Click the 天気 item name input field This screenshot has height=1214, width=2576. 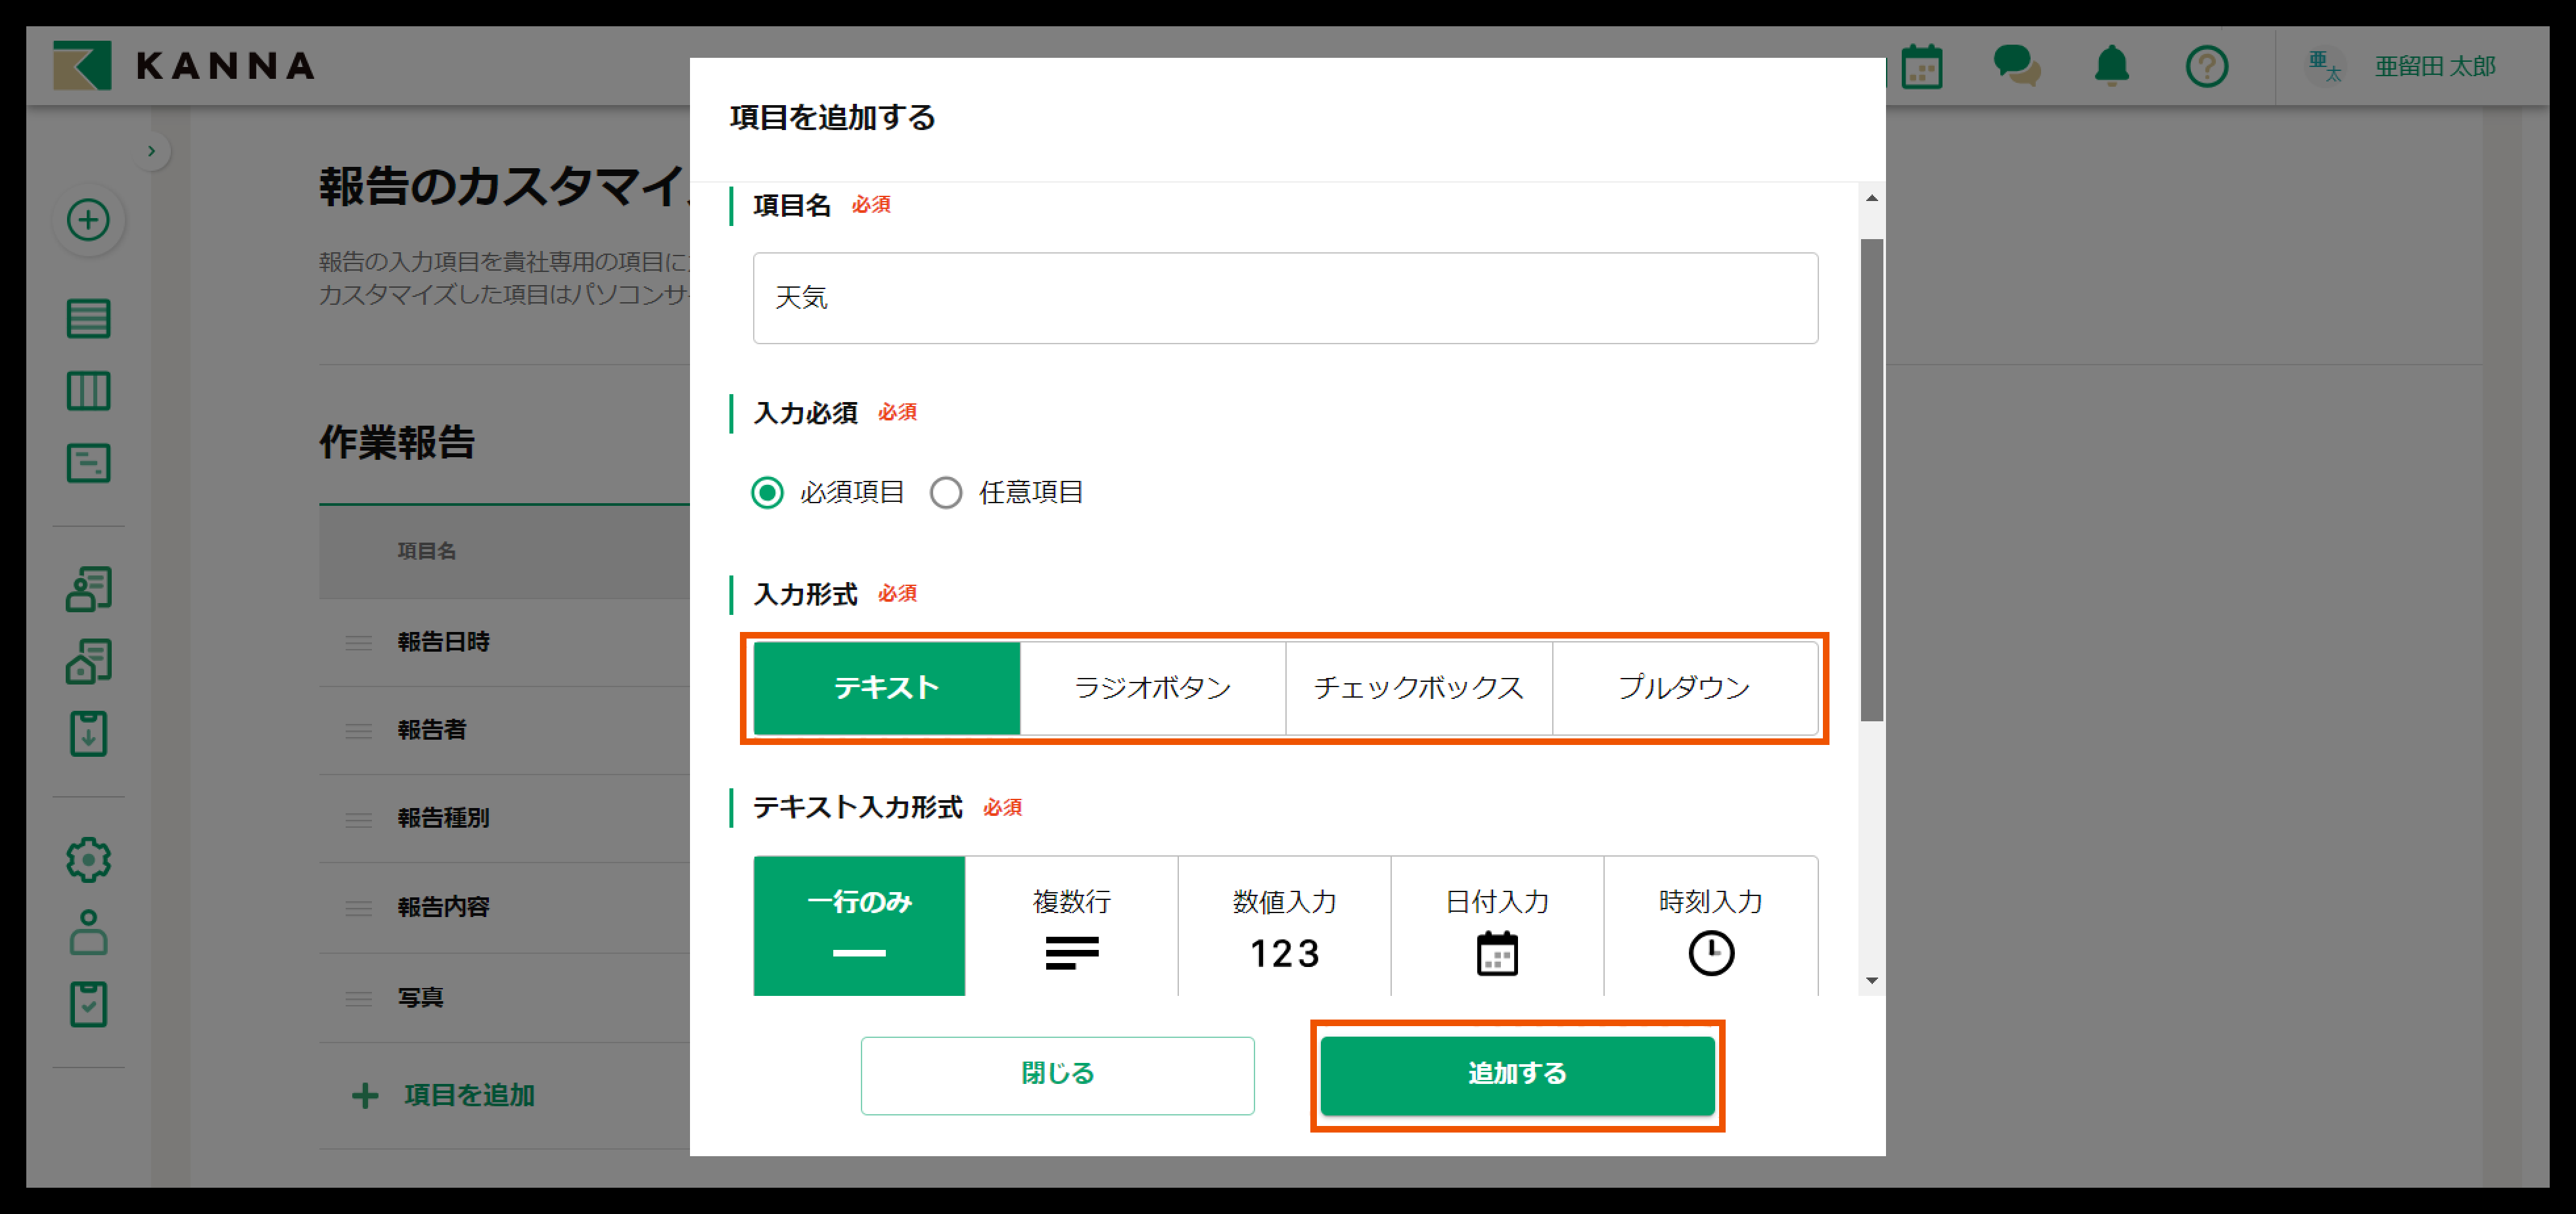click(1284, 298)
